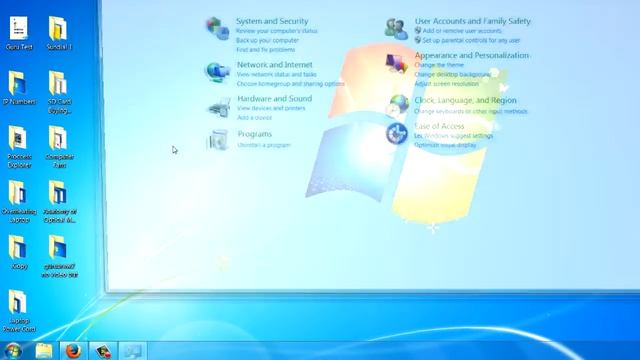Viewport: 640px width, 360px height.
Task: Click Choose homegroup and sharing options
Action: 291,84
